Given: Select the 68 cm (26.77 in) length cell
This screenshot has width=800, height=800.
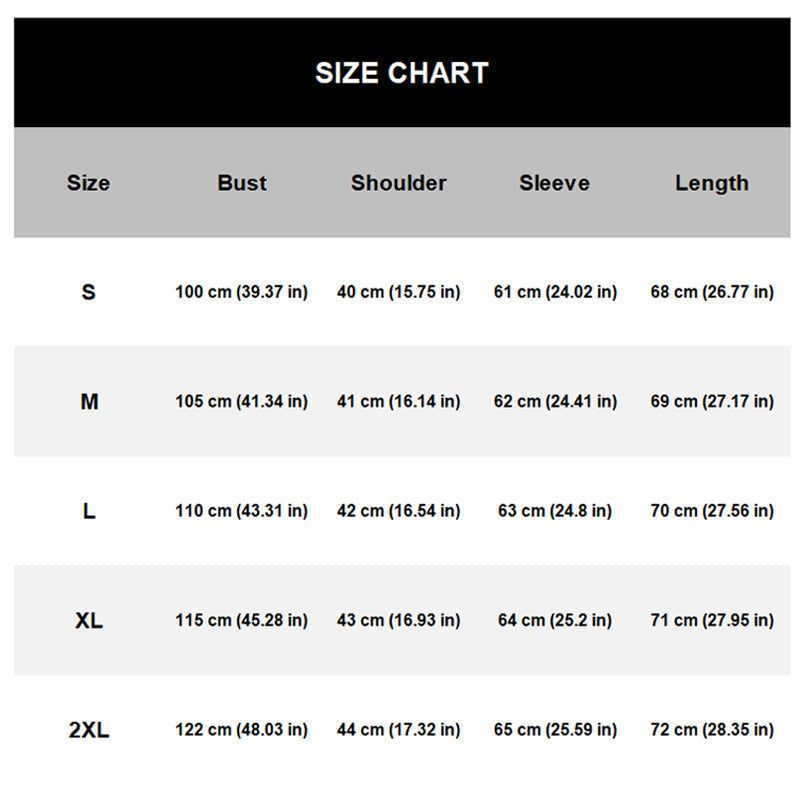Looking at the screenshot, I should 711,292.
